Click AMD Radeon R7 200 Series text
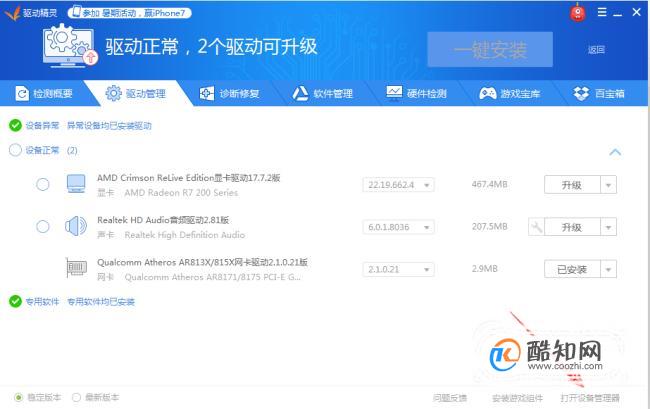 point(181,193)
